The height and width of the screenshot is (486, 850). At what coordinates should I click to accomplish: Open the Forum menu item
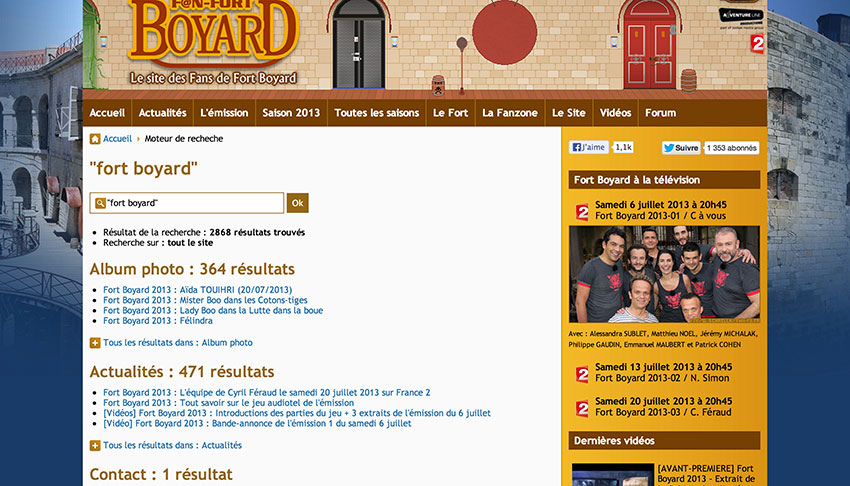(x=660, y=113)
